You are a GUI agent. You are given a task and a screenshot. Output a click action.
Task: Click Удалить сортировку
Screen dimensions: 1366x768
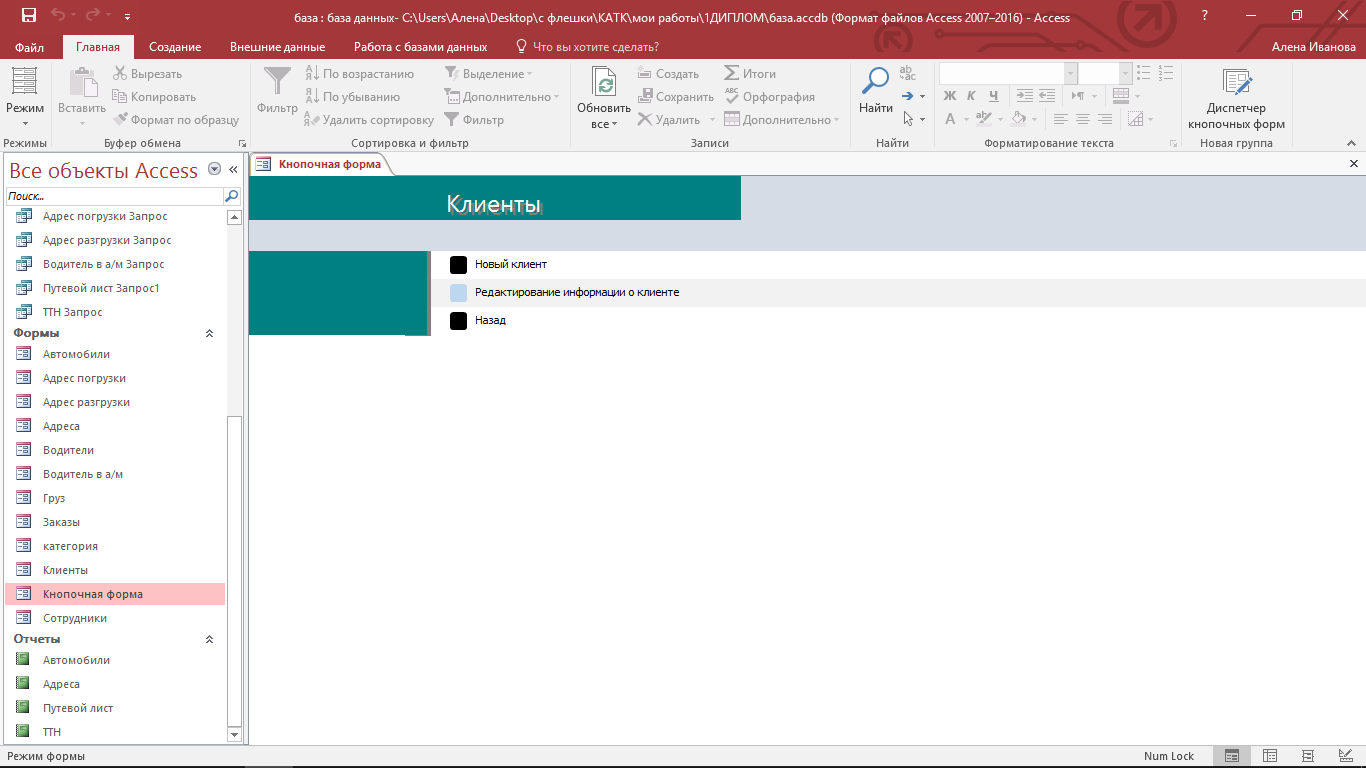(x=369, y=120)
